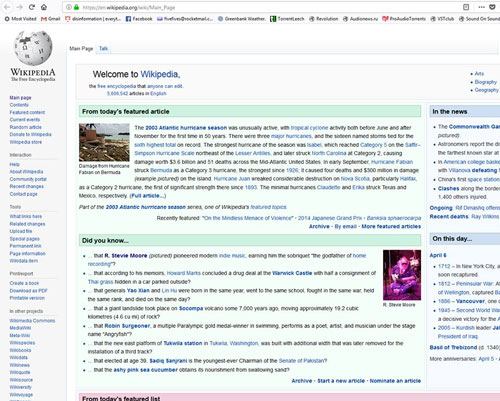The image size is (500, 401).
Task: Open the Greenbank Weather bookmark
Action: point(242,19)
